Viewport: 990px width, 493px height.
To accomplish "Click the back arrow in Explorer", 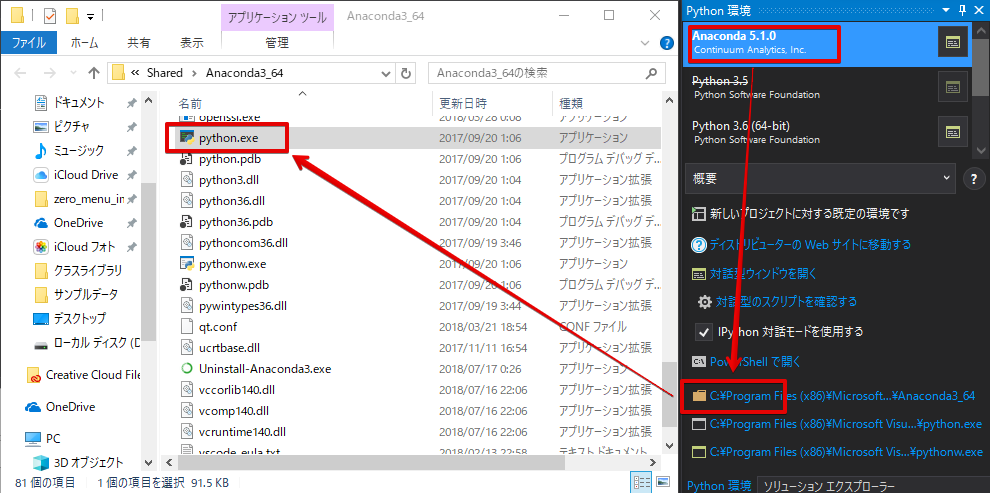I will point(20,73).
